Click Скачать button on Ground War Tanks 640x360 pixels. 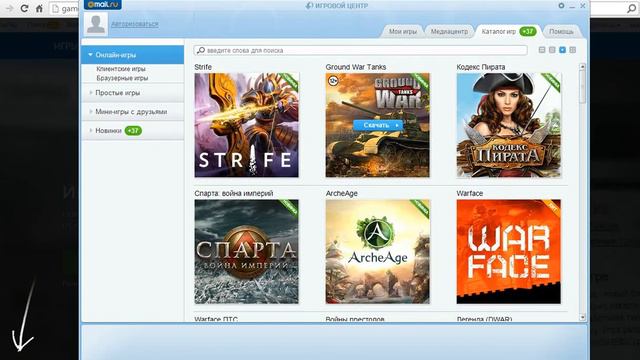coord(378,125)
